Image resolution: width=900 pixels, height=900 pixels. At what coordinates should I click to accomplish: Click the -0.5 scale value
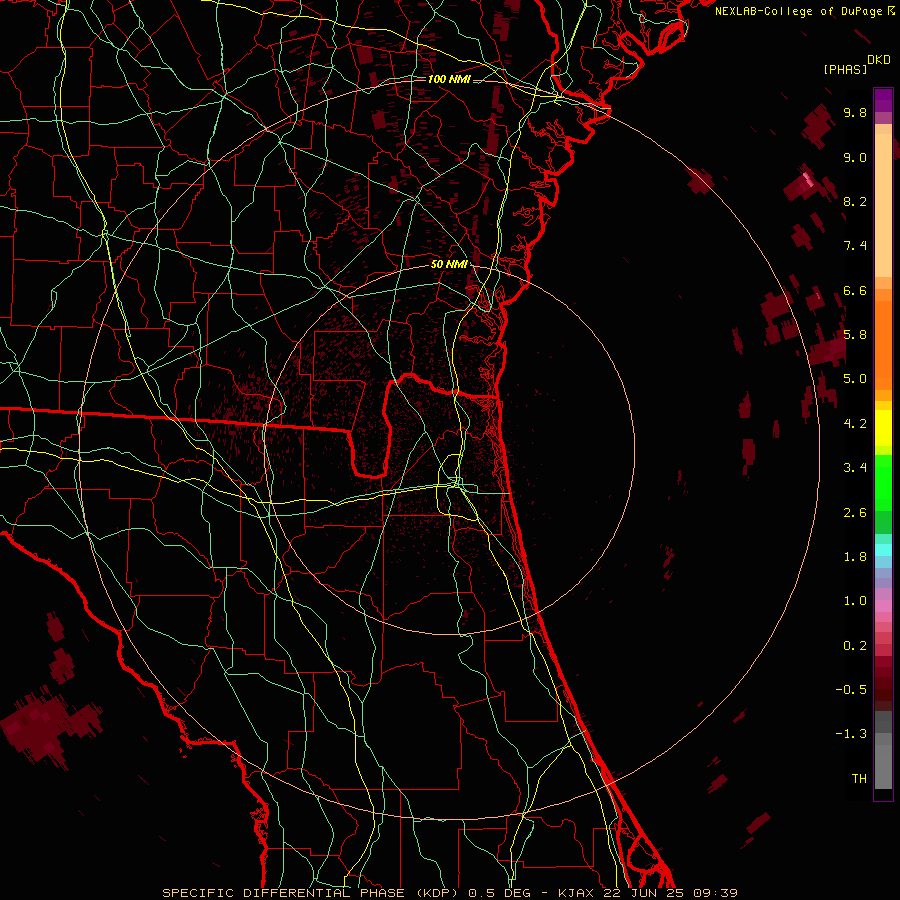(851, 690)
